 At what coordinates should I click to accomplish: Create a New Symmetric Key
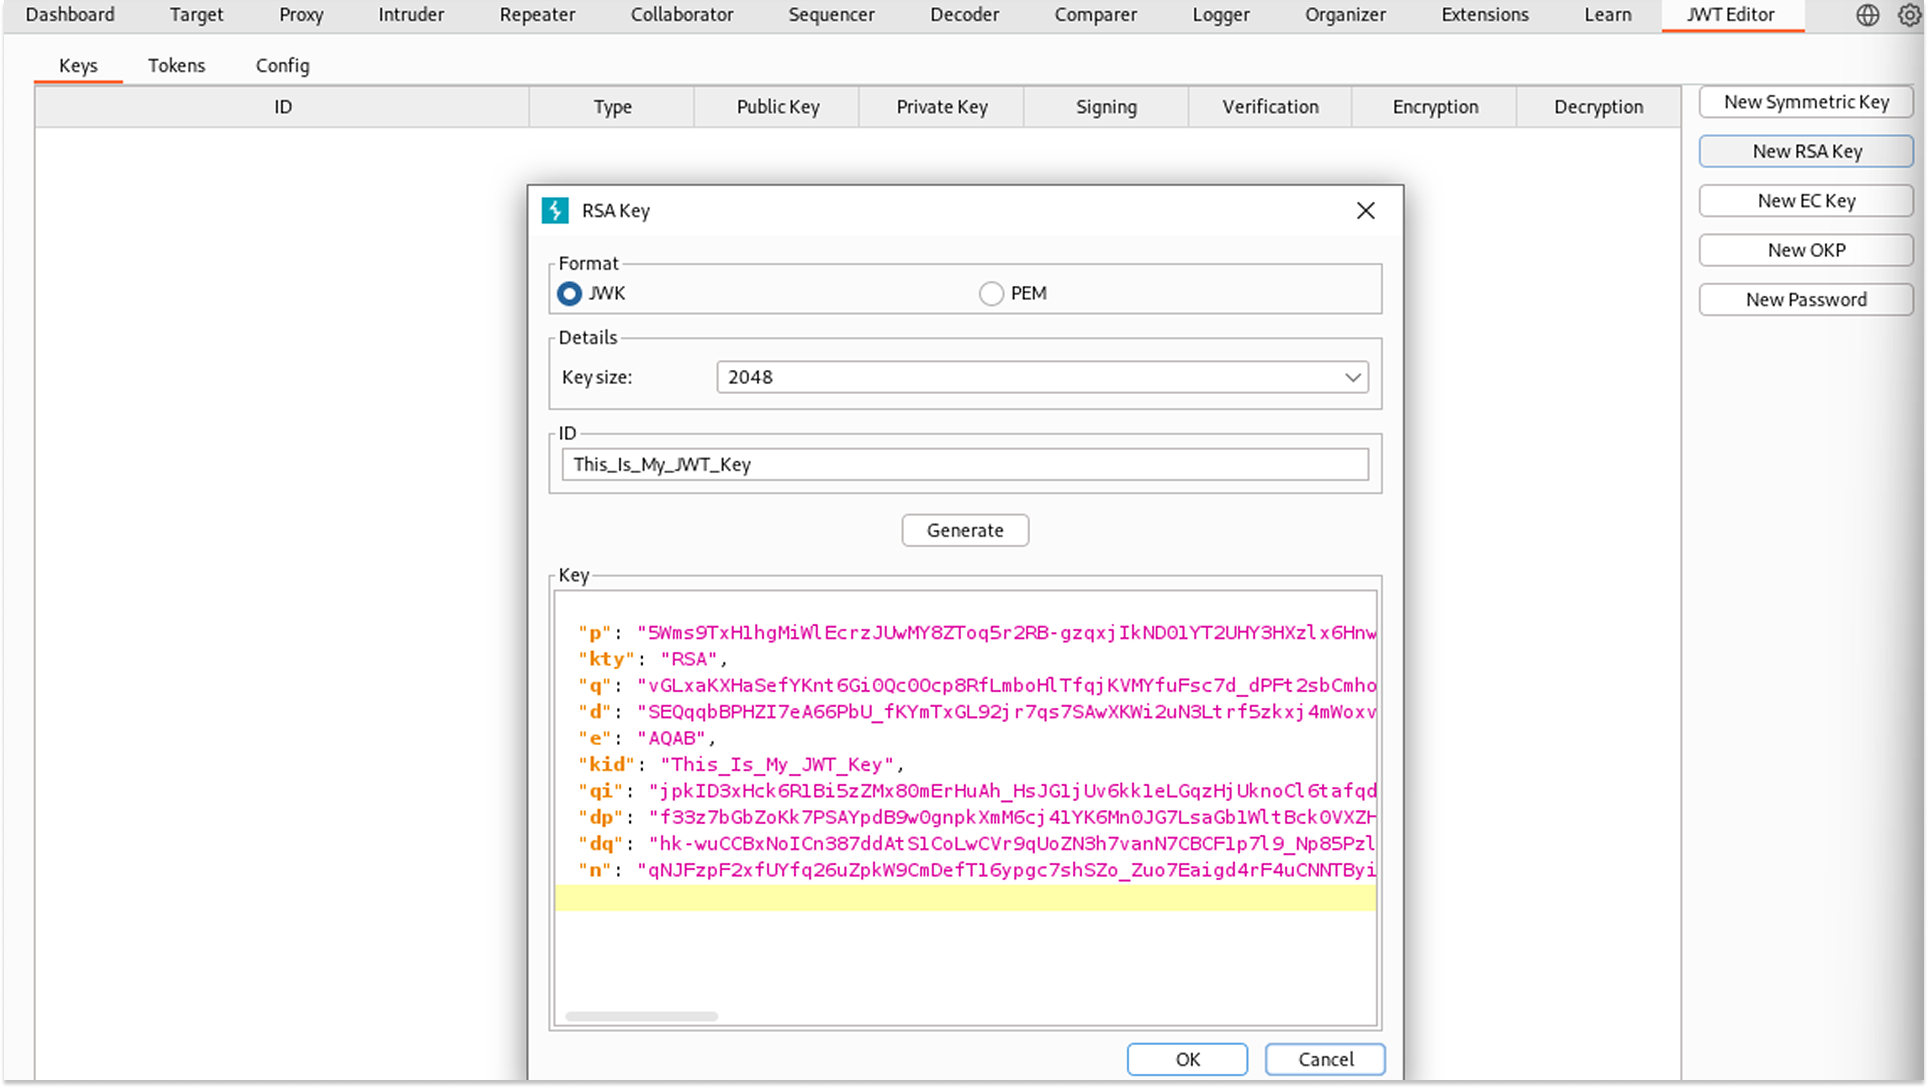[1805, 101]
